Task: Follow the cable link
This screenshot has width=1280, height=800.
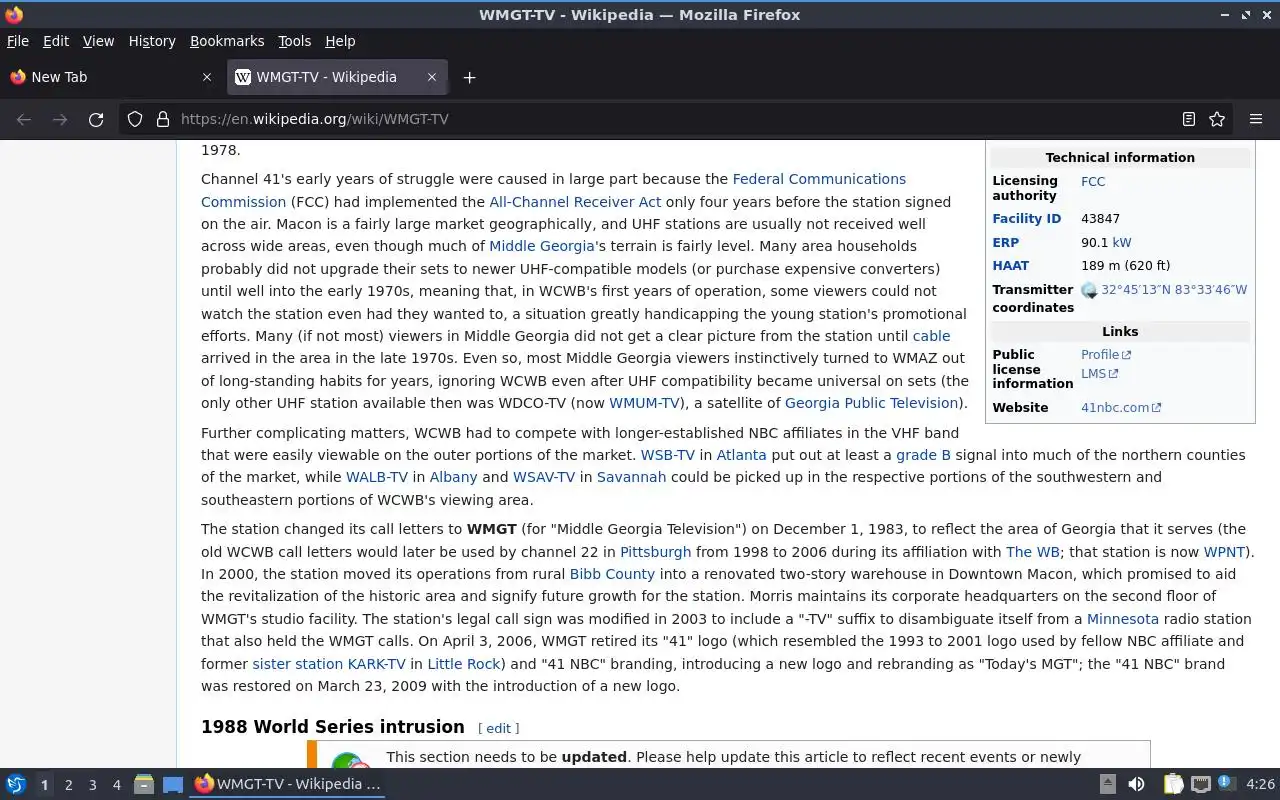Action: tap(931, 336)
